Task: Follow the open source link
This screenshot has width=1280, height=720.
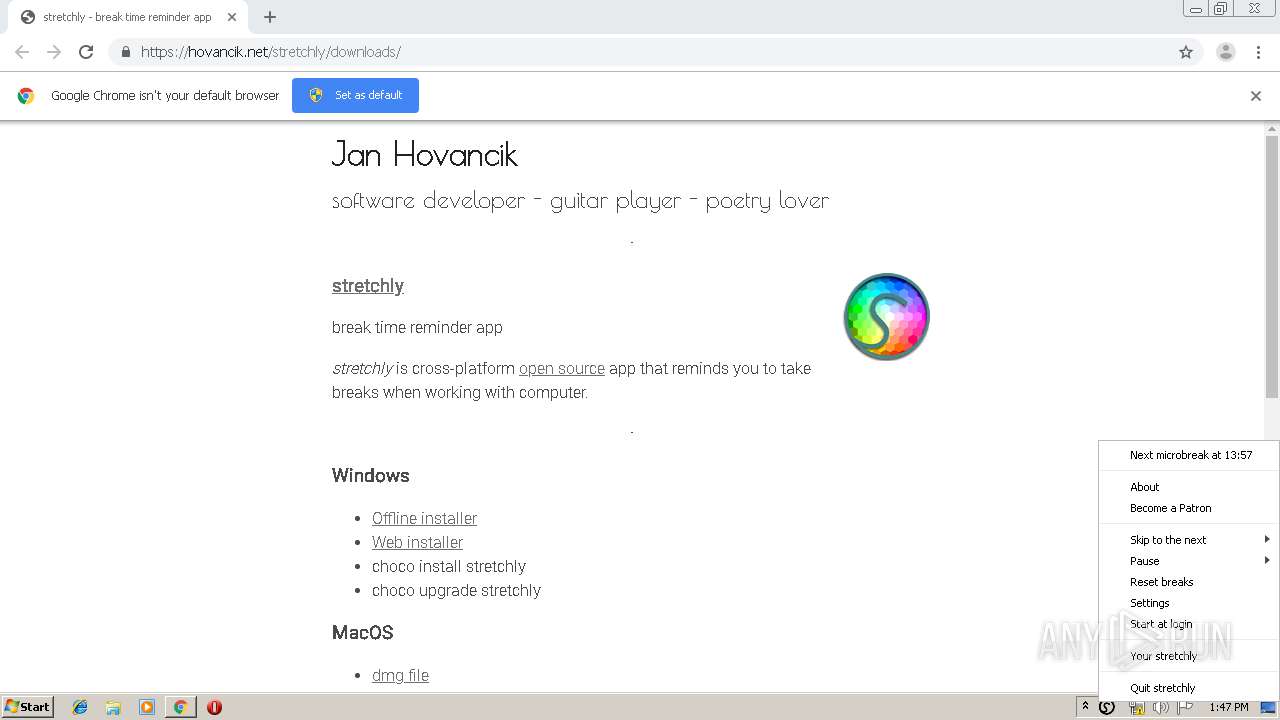Action: pos(562,369)
